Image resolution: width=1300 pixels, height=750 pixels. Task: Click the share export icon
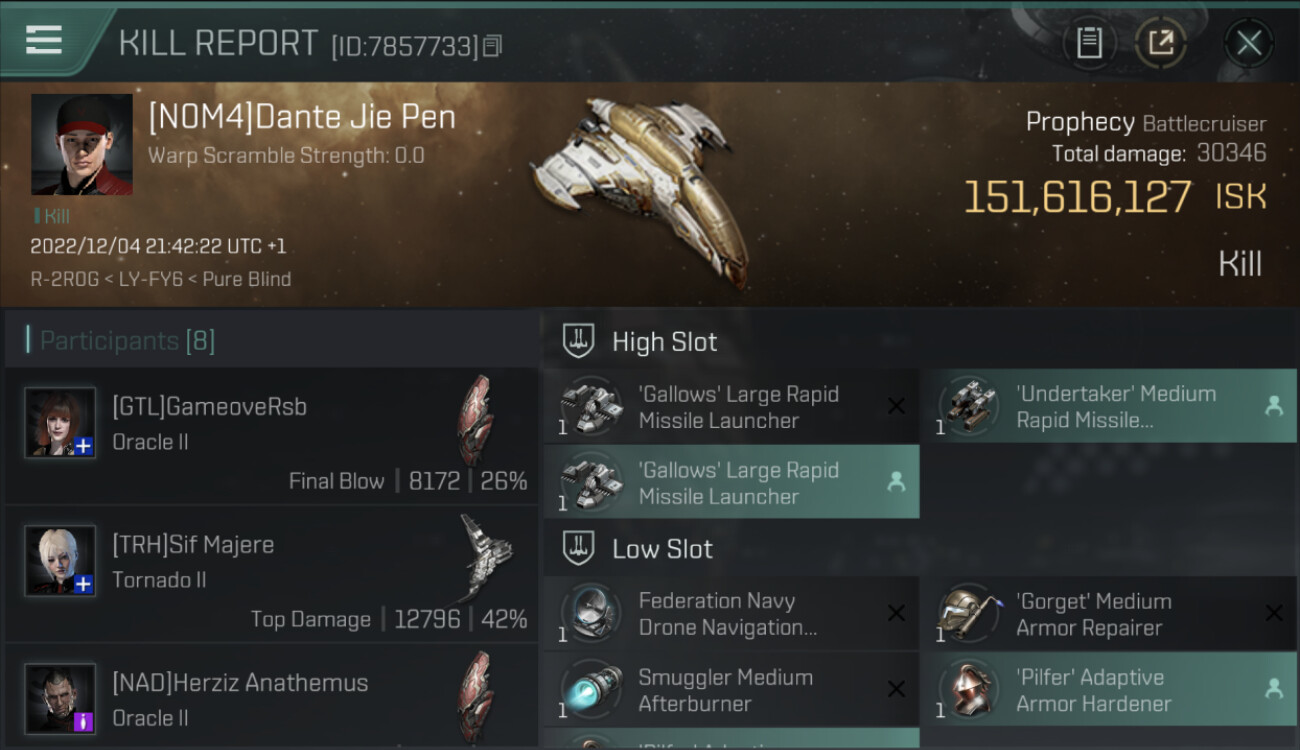click(x=1160, y=43)
